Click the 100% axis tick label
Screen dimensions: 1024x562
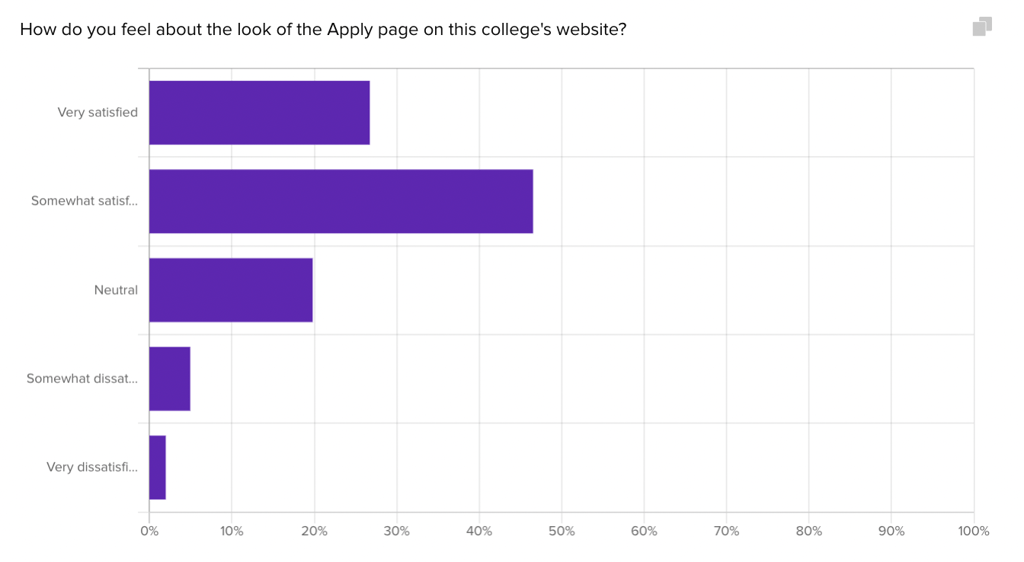click(974, 531)
